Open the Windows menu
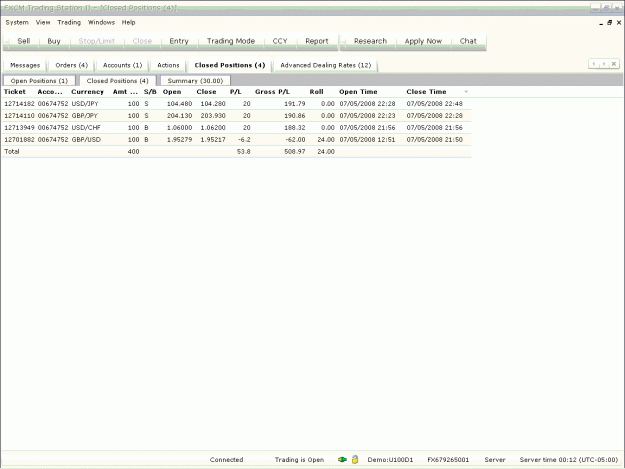The width and height of the screenshot is (625, 469). tap(101, 22)
